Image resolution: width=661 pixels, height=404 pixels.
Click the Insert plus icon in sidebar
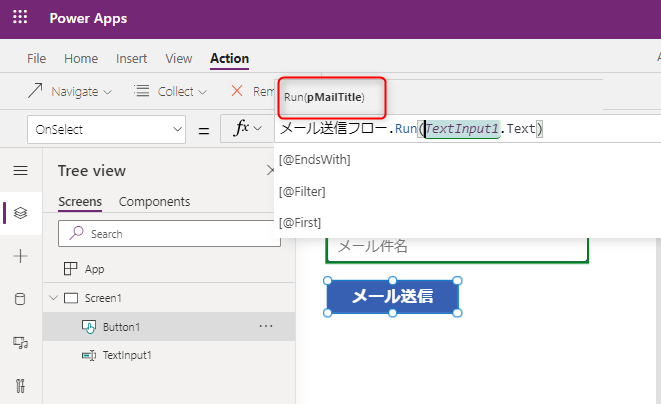click(20, 256)
